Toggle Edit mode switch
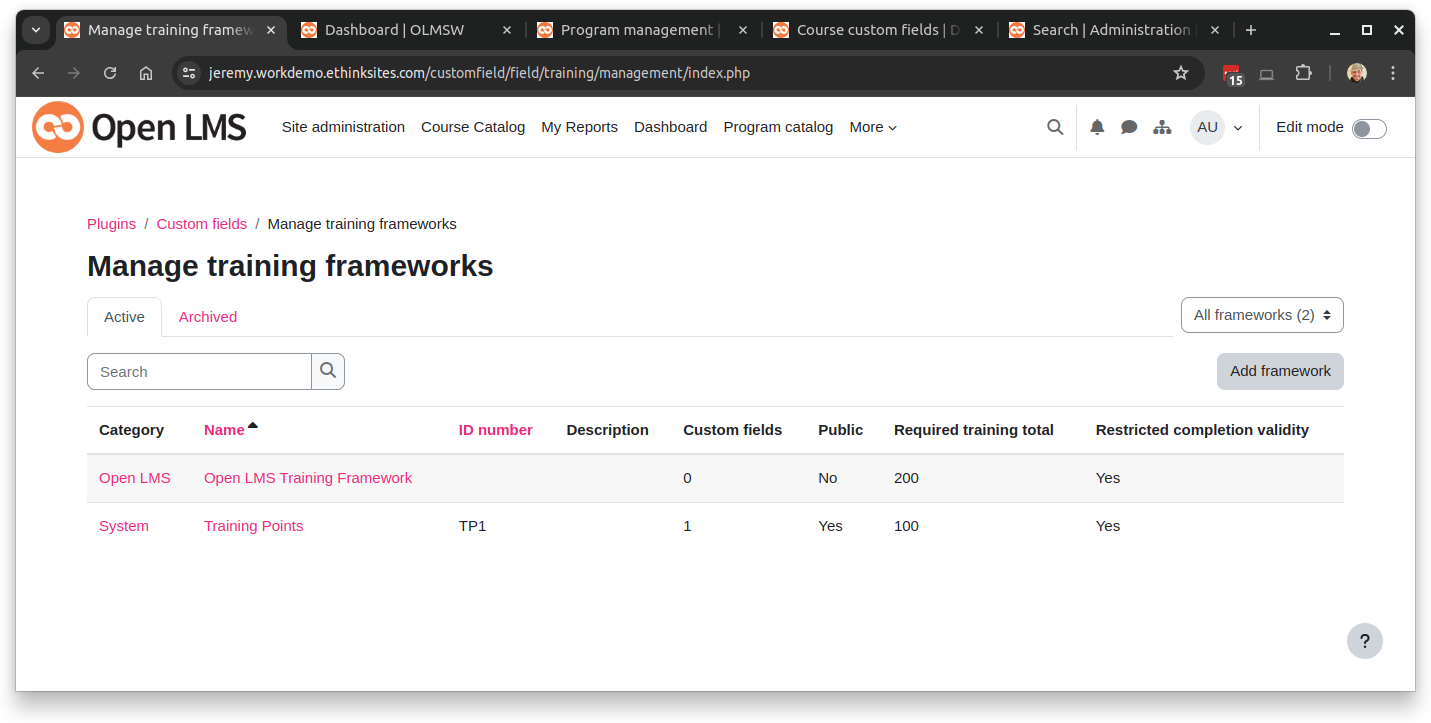 [1369, 128]
